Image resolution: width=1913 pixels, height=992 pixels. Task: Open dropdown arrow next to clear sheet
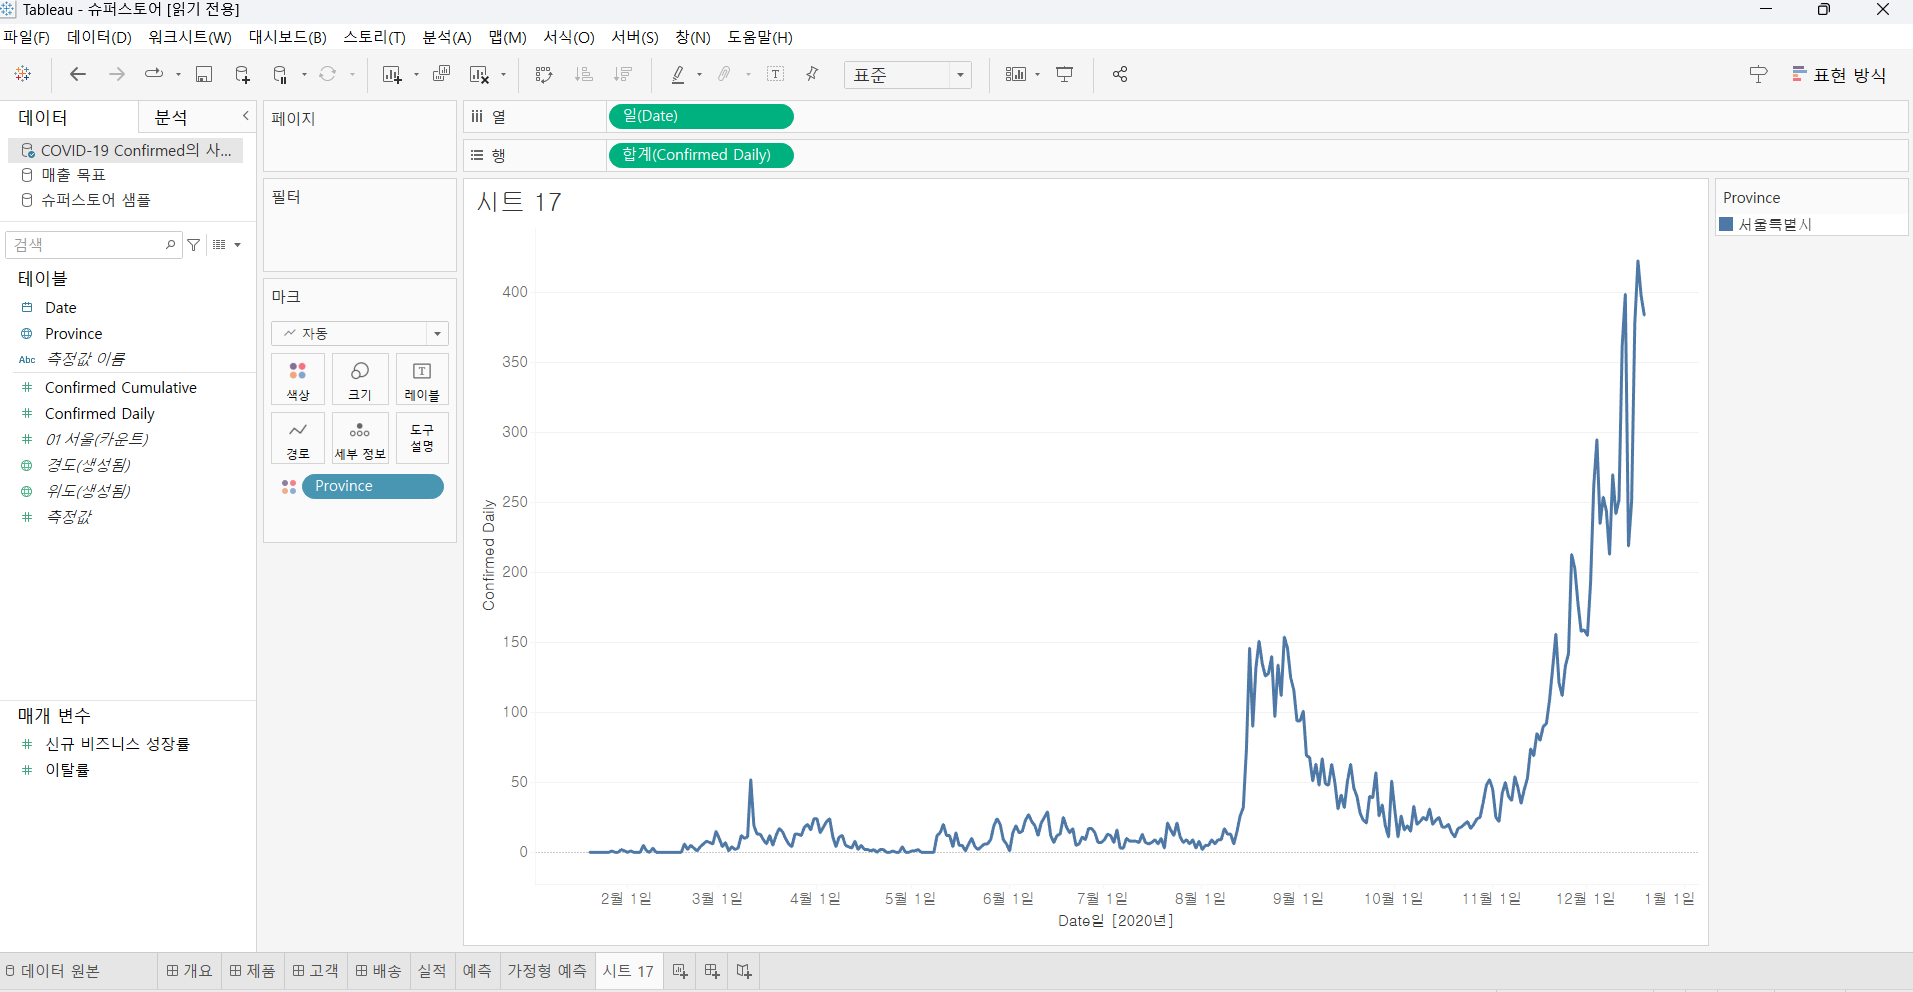click(x=503, y=75)
